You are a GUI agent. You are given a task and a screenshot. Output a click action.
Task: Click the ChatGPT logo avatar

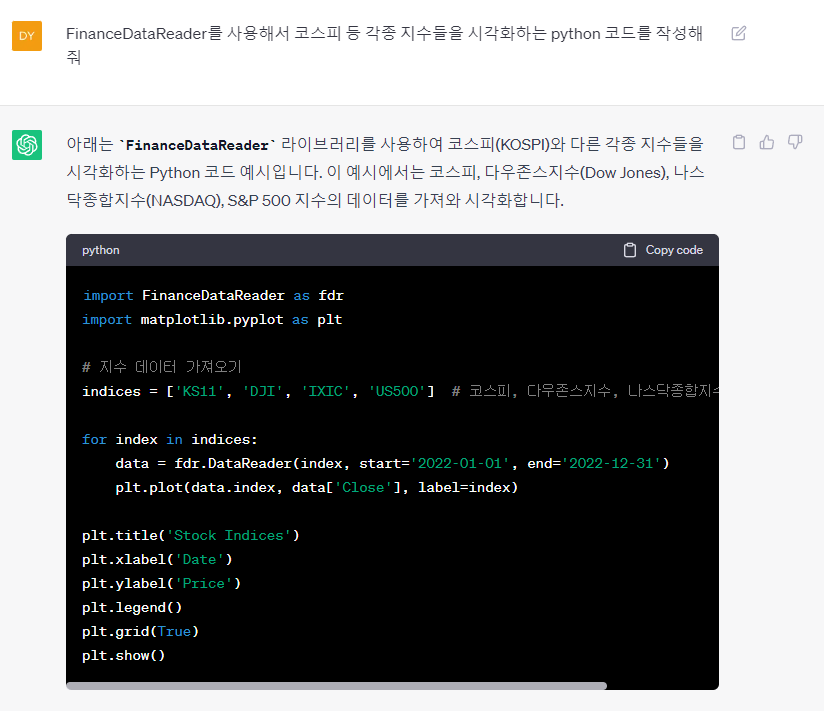tap(27, 145)
